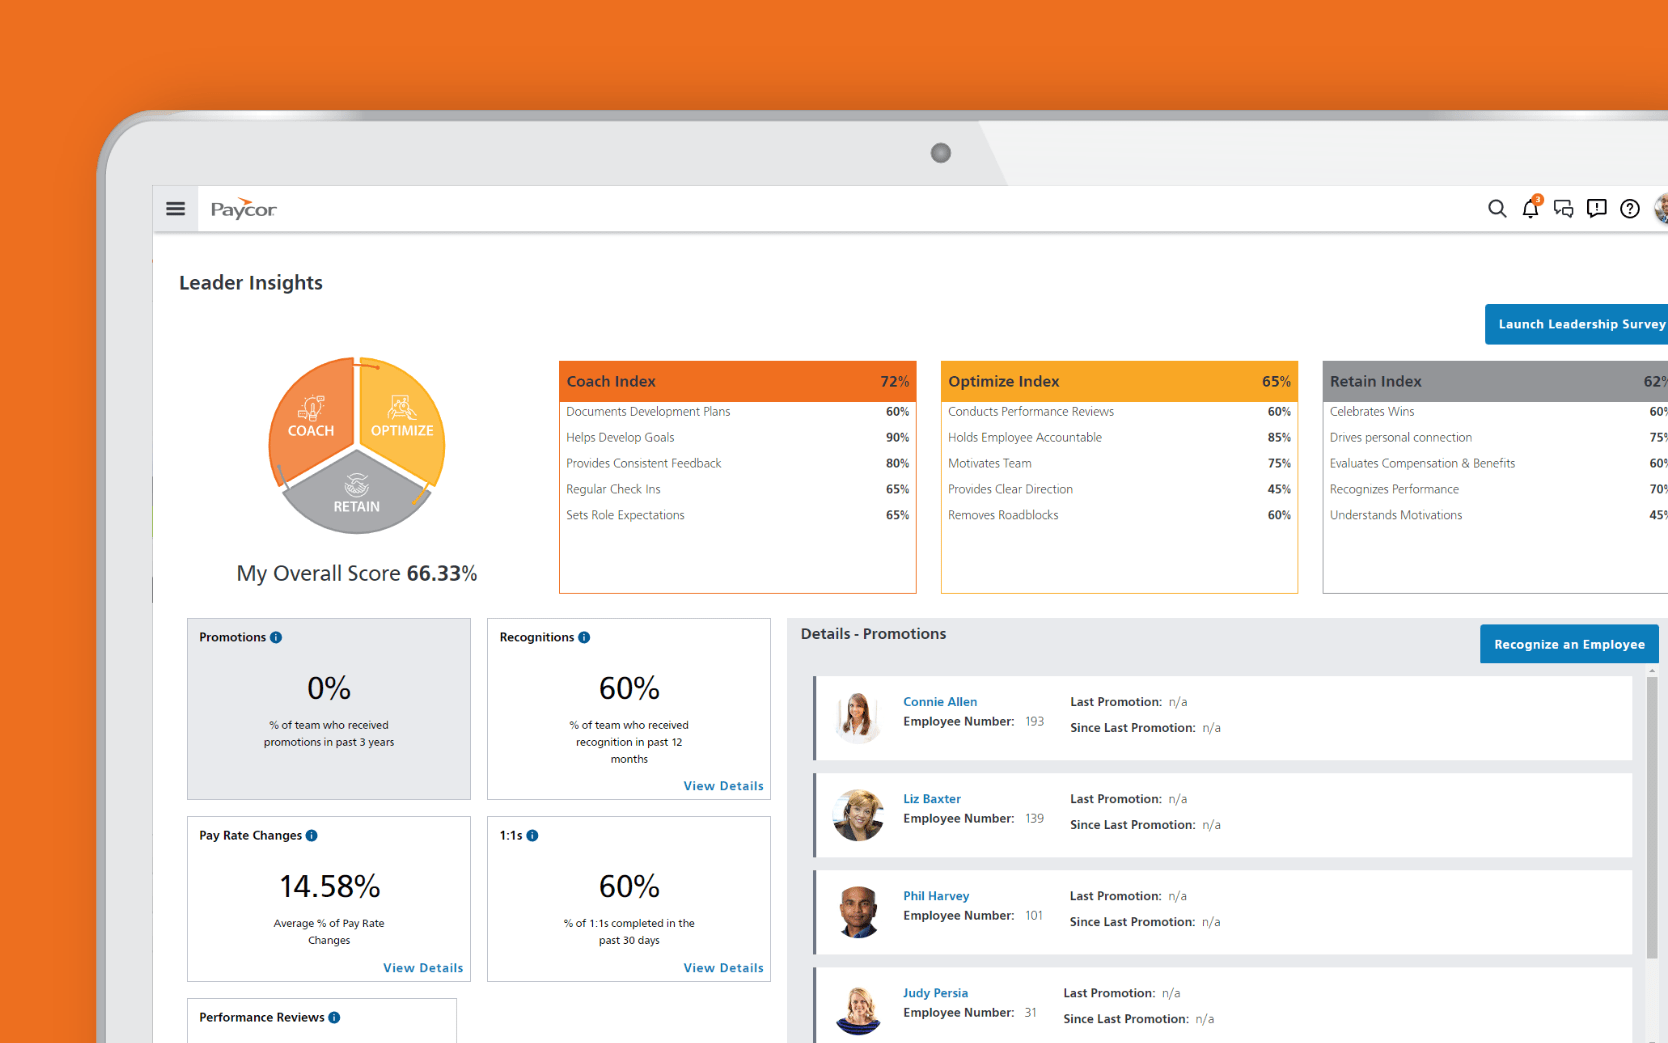This screenshot has height=1043, width=1668.
Task: Click the Pay Rate Changes info icon
Action: click(x=312, y=835)
